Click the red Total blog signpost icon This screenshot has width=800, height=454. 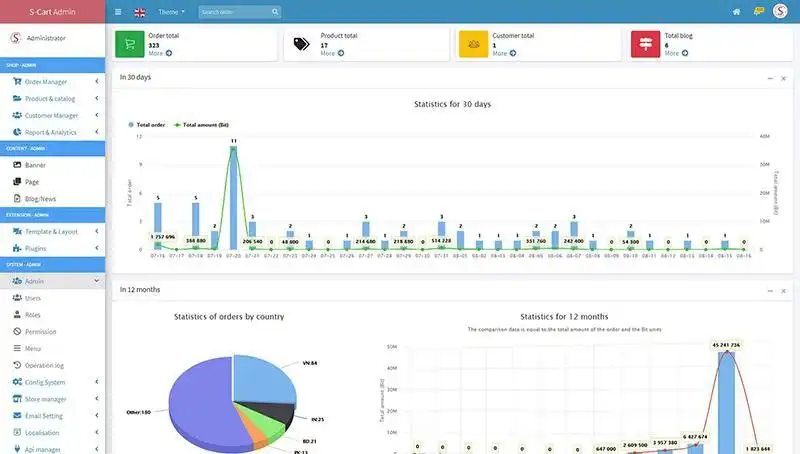[x=645, y=44]
